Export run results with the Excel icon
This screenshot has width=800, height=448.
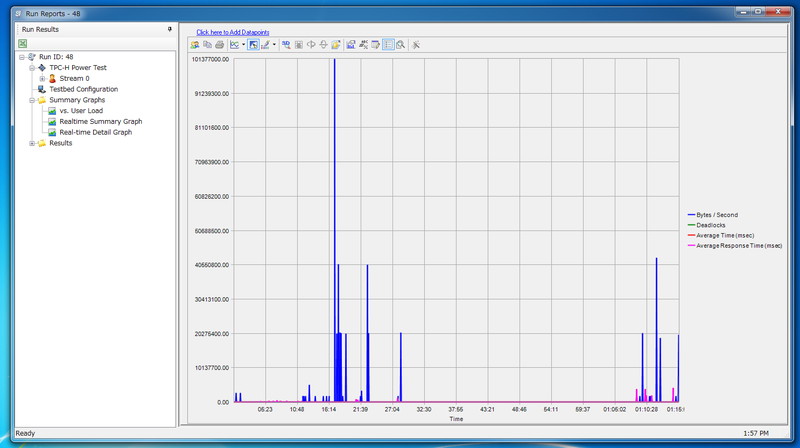click(x=22, y=43)
